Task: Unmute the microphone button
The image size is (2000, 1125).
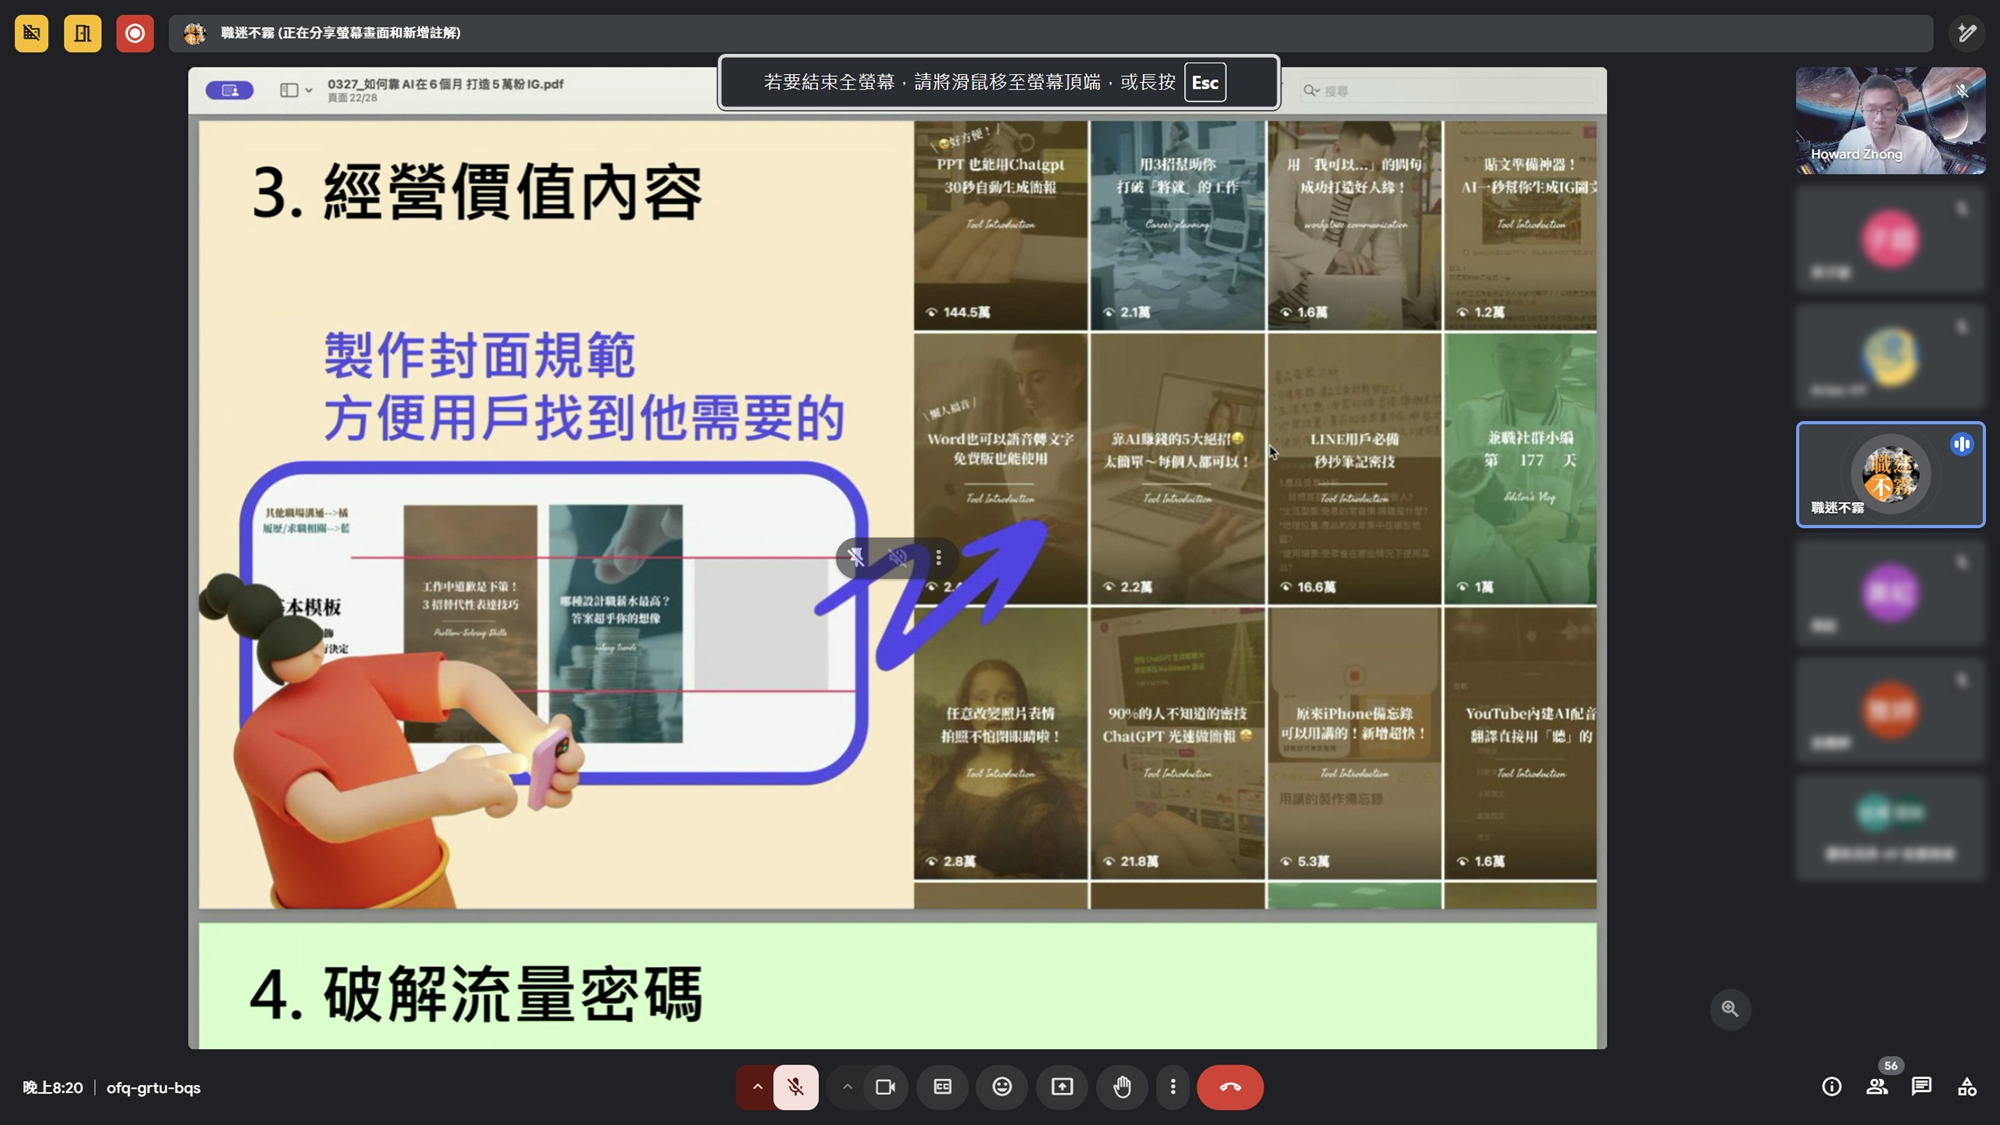Action: point(796,1087)
